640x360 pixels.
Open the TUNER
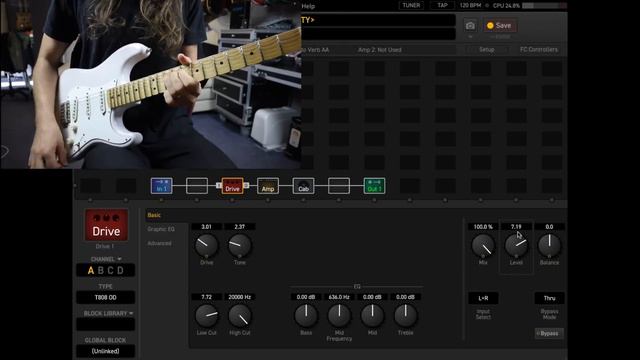tap(411, 5)
